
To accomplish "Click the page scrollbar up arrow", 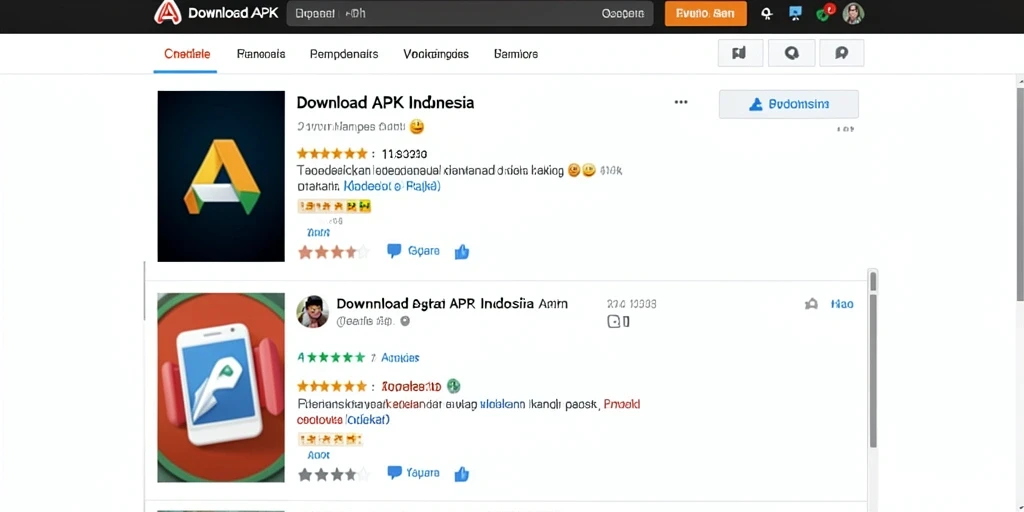I will click(1021, 82).
